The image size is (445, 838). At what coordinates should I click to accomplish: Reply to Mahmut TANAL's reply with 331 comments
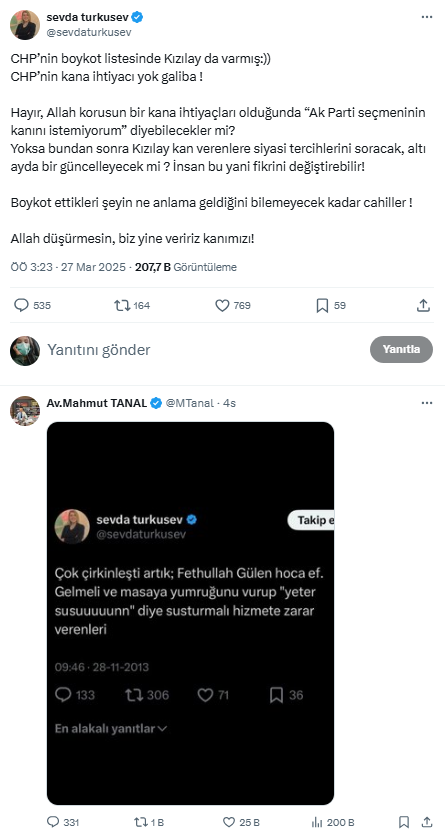(x=53, y=822)
